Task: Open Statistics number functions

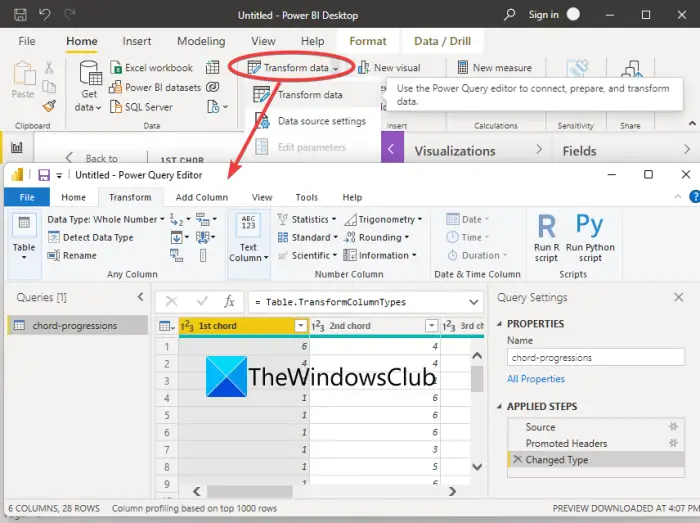Action: (x=307, y=220)
